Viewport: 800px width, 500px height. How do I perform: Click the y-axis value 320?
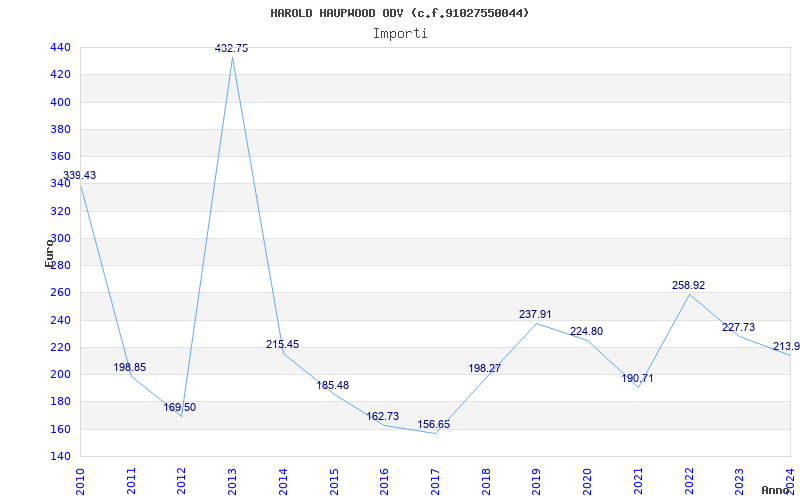click(60, 211)
